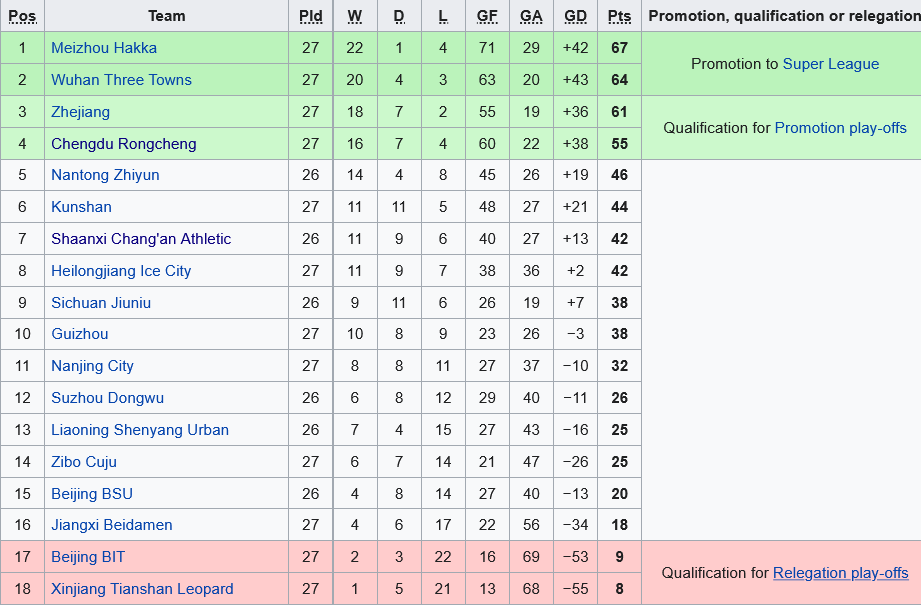Viewport: 921px width, 605px height.
Task: Open the Promotion play-offs link
Action: [x=840, y=128]
